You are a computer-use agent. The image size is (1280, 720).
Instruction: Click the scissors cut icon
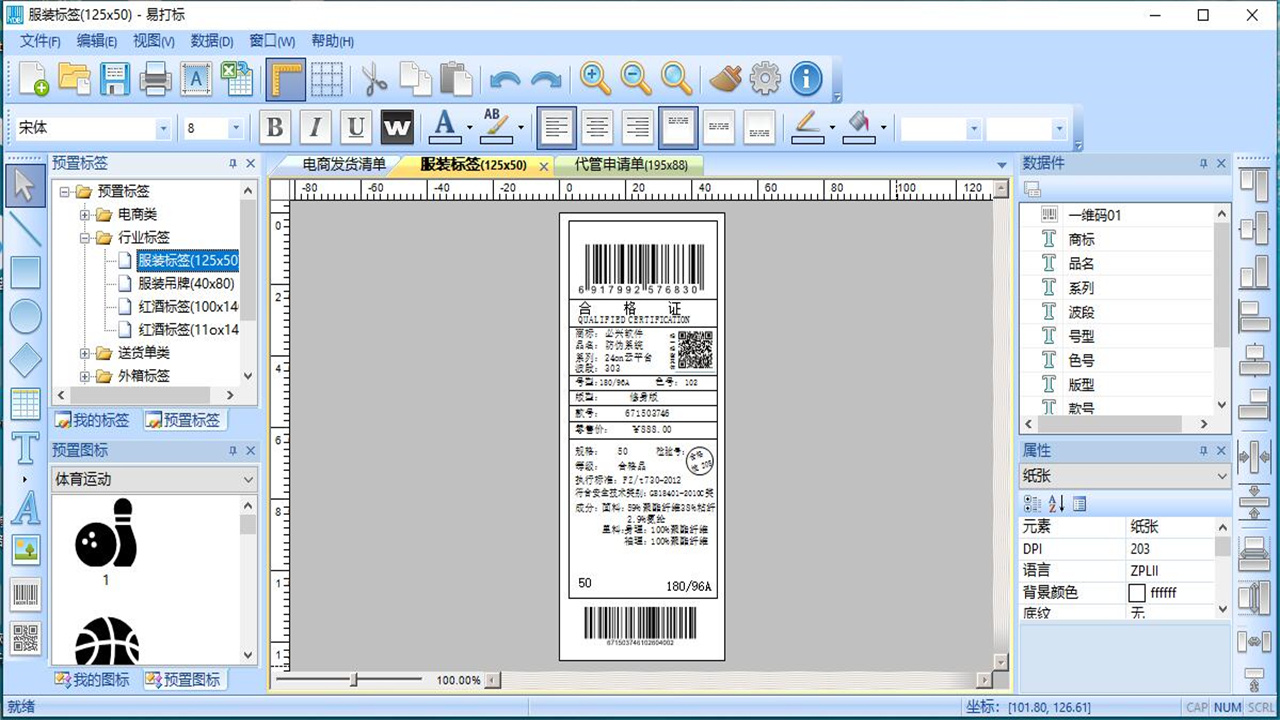(x=374, y=78)
